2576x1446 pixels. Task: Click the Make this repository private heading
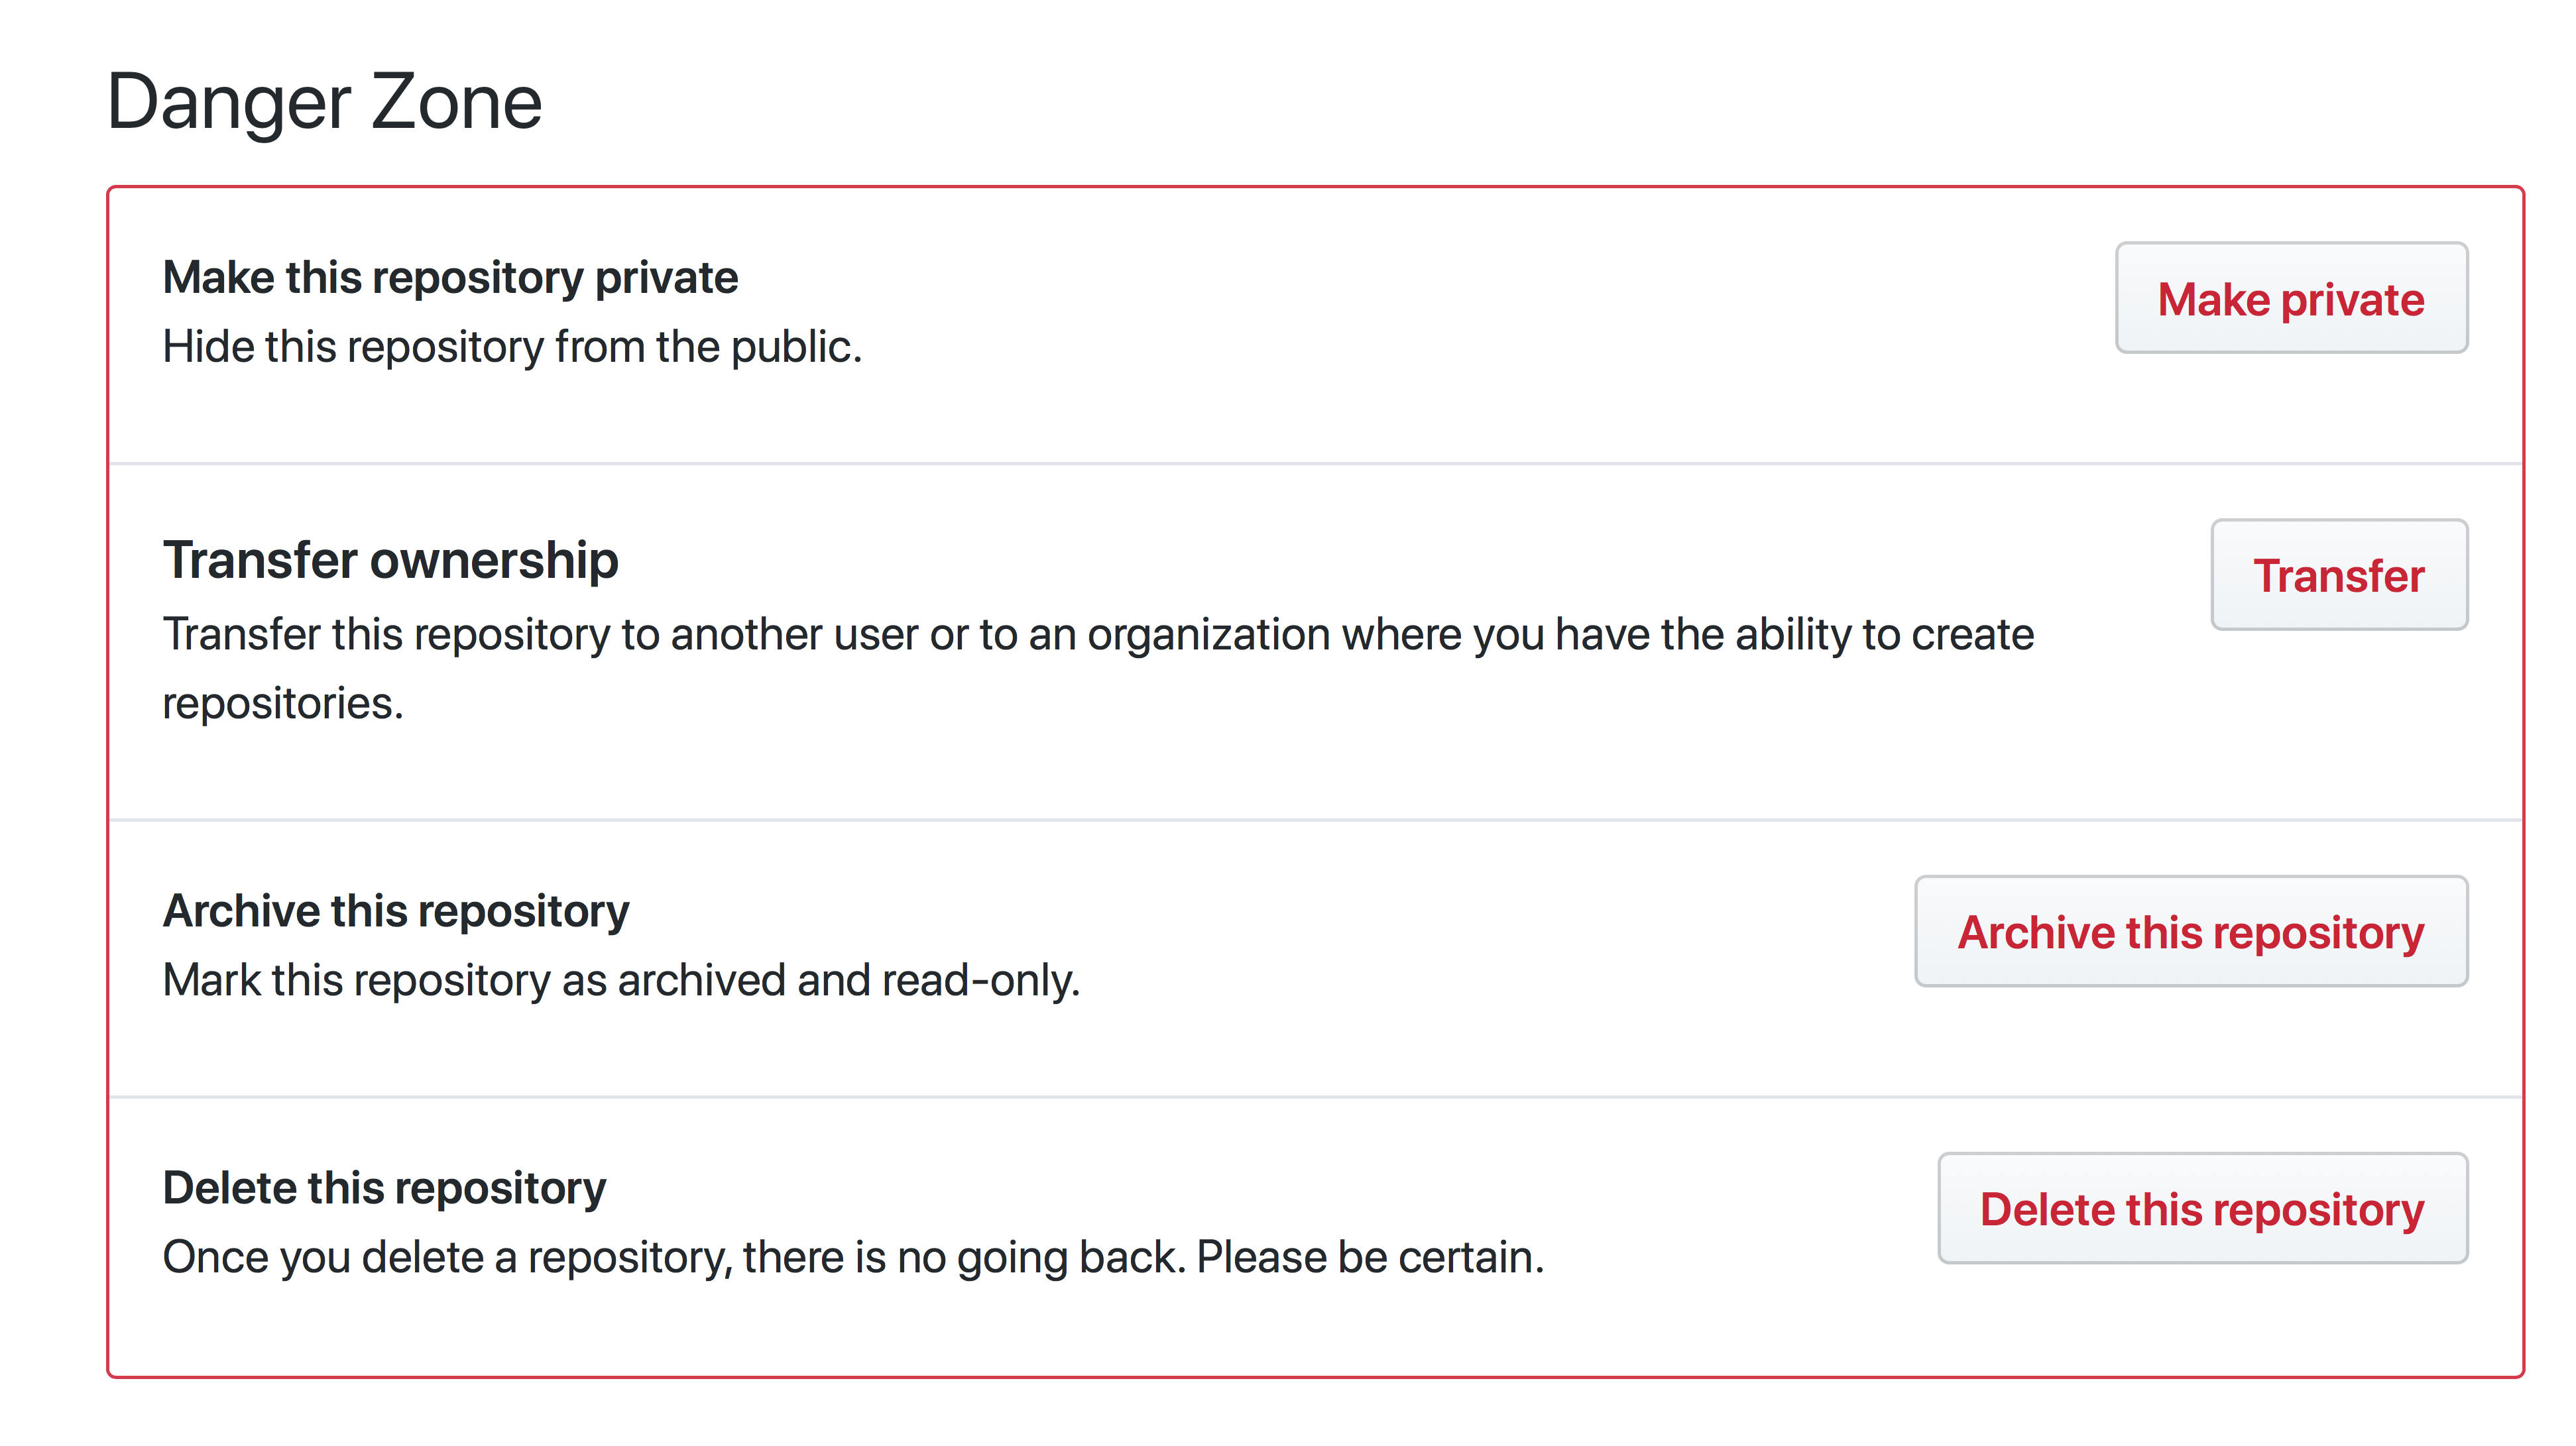pos(450,277)
